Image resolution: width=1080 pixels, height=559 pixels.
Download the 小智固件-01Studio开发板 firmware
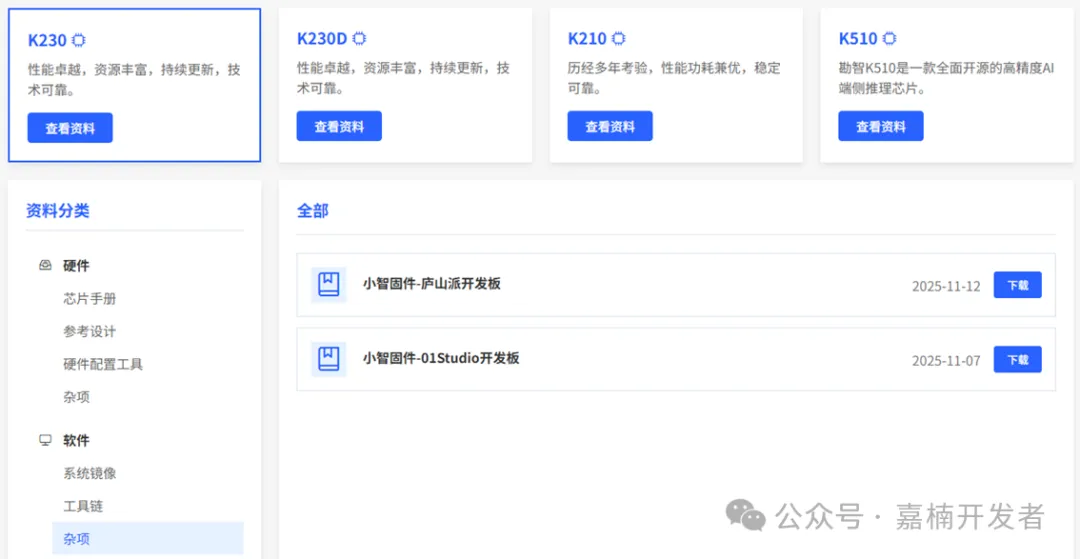pyautogui.click(x=1017, y=360)
